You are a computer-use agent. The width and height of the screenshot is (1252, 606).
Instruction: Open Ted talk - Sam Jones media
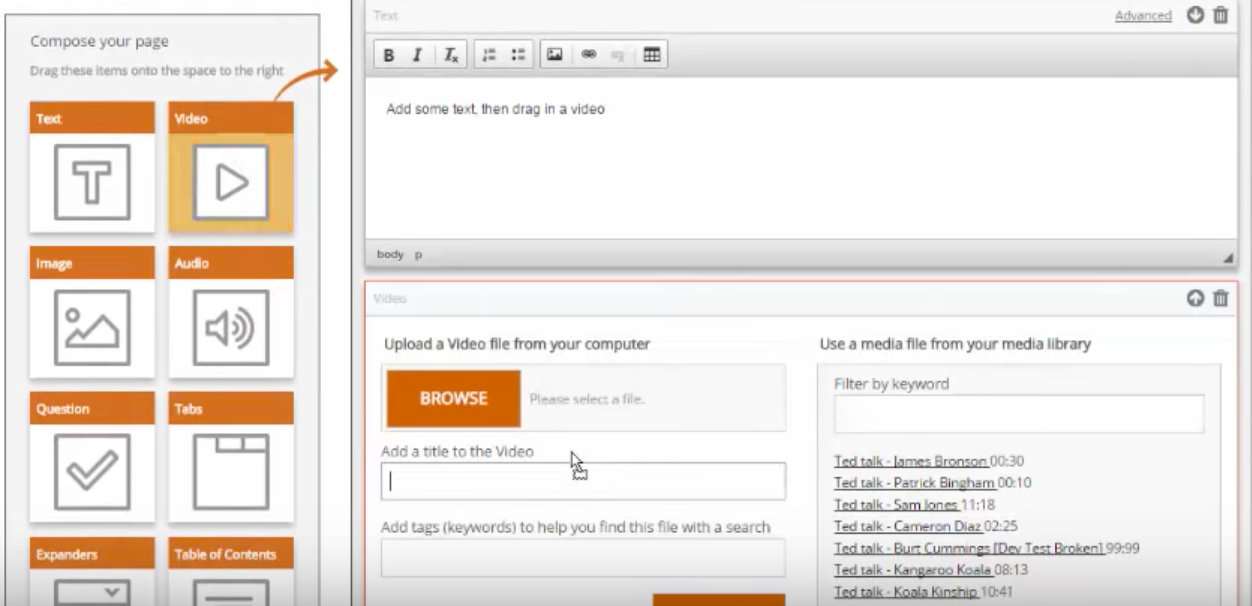click(x=897, y=505)
